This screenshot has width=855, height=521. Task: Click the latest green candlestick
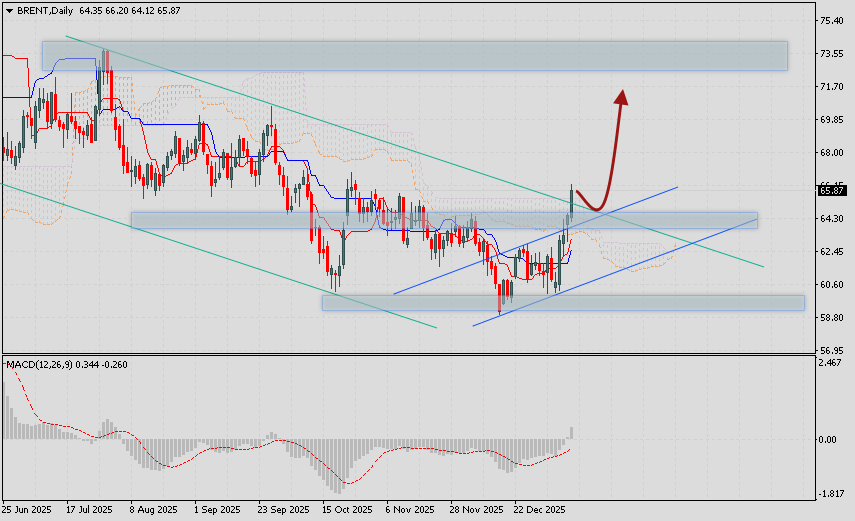point(571,198)
